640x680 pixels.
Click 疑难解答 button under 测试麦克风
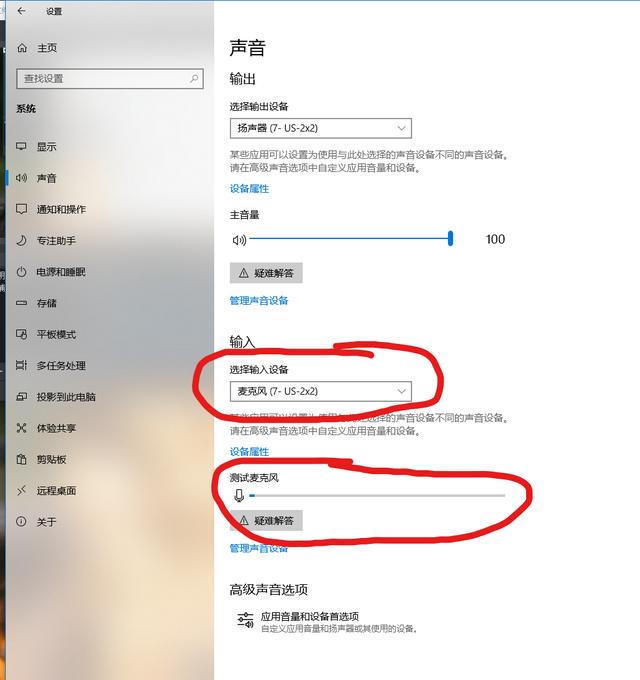pos(266,520)
